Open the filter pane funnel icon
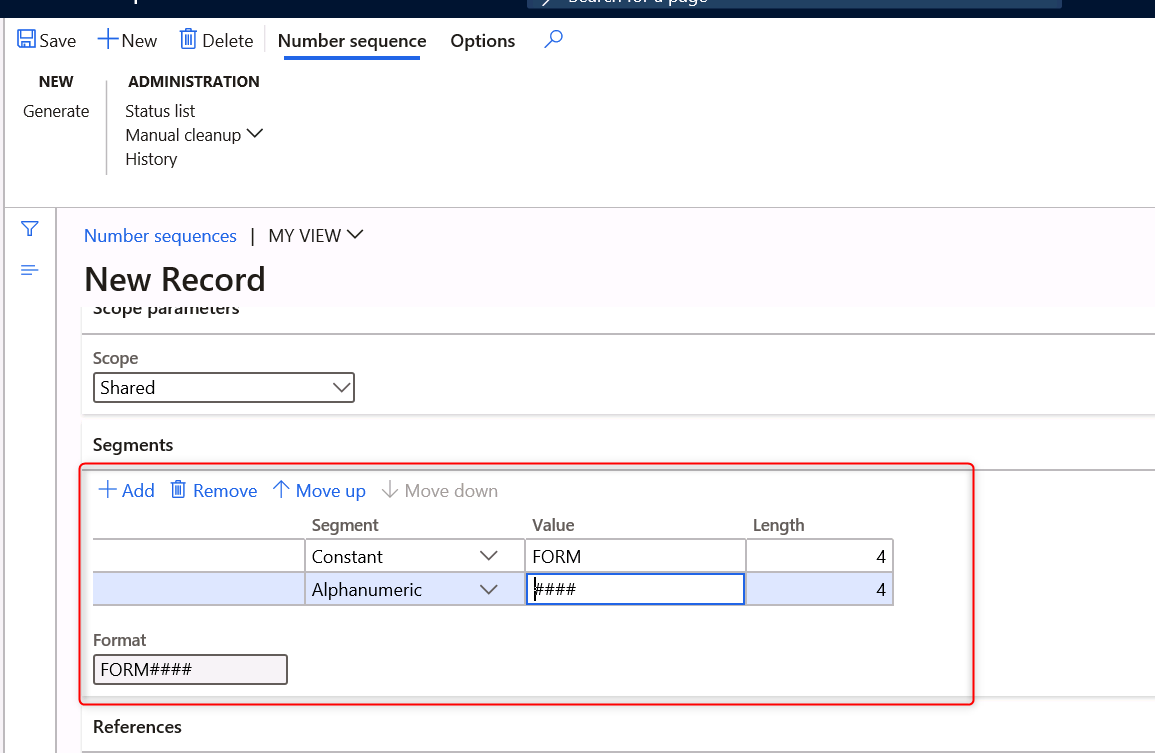The height and width of the screenshot is (753, 1155). pos(29,229)
